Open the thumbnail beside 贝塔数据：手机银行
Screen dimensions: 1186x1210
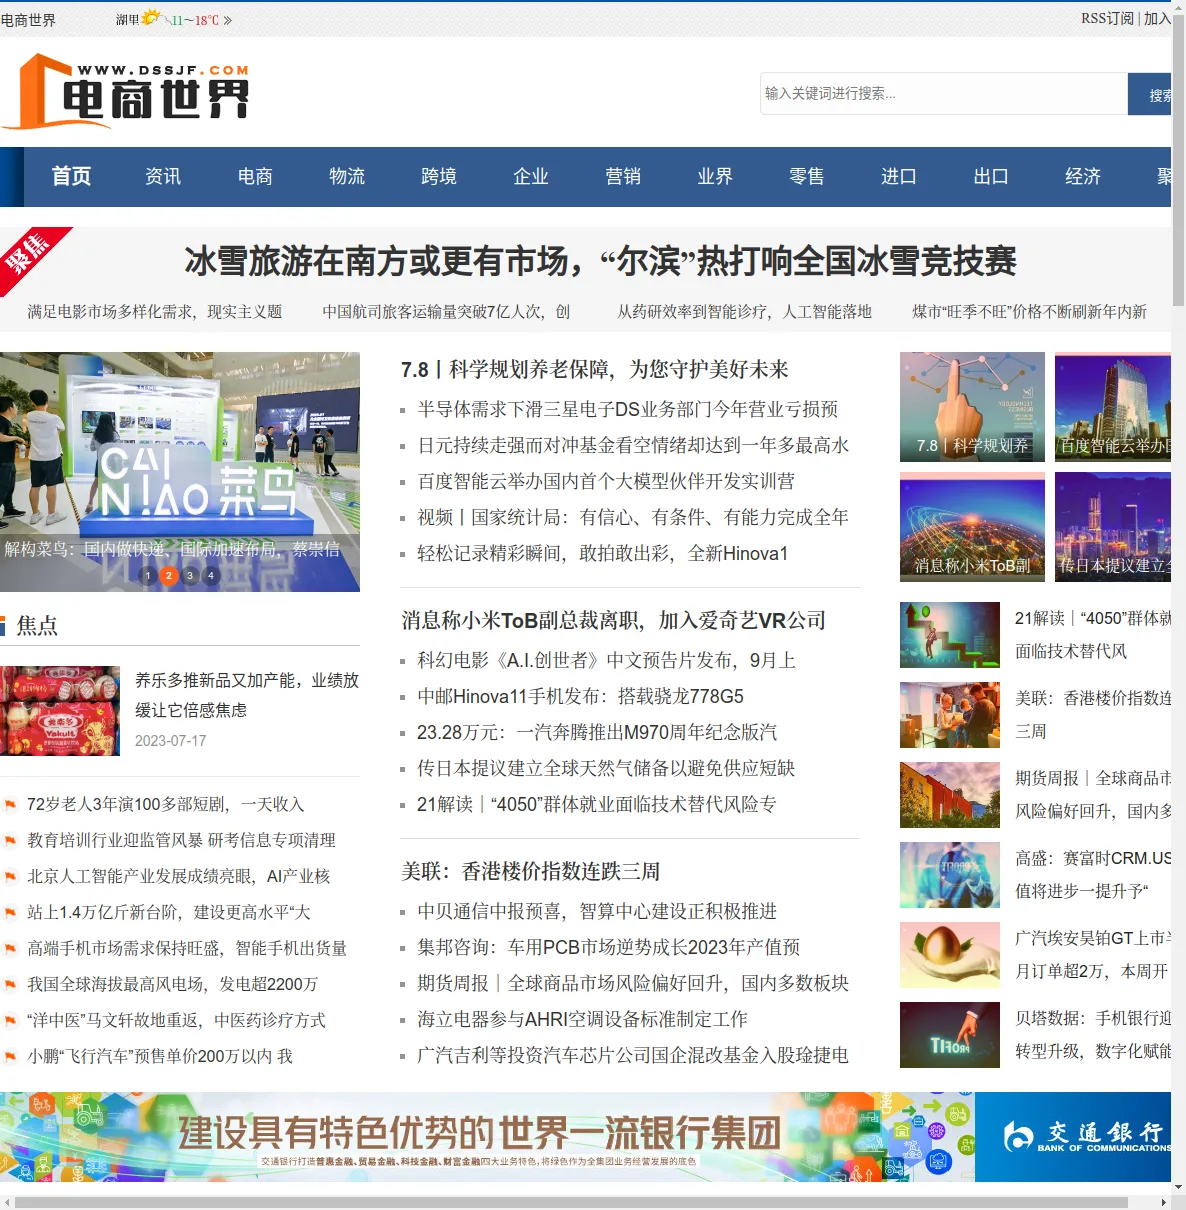[x=950, y=1035]
